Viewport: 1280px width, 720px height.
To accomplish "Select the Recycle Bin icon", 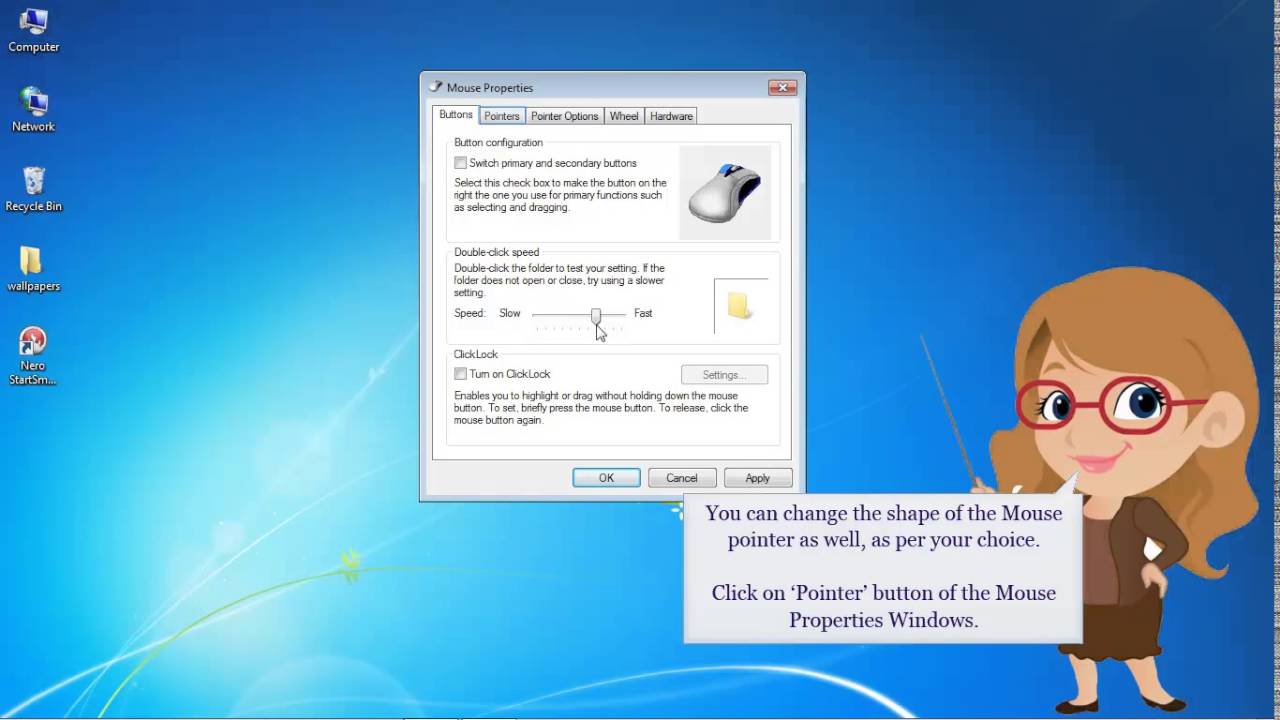I will [33, 190].
